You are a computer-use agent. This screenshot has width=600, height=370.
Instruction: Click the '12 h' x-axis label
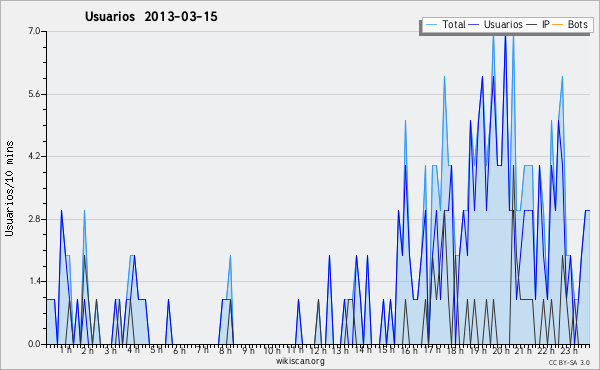[318, 350]
